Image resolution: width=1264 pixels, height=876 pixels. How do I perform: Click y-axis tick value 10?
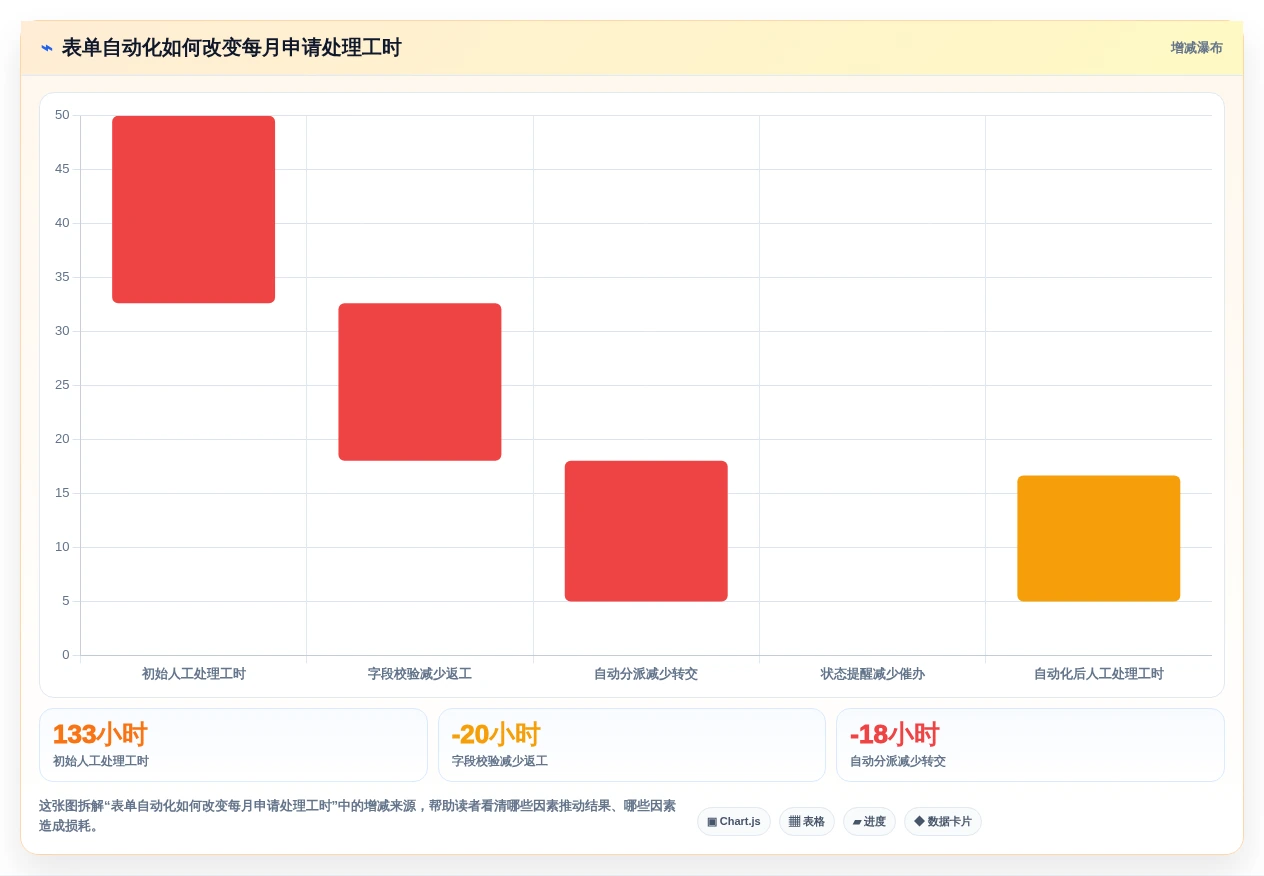click(62, 547)
